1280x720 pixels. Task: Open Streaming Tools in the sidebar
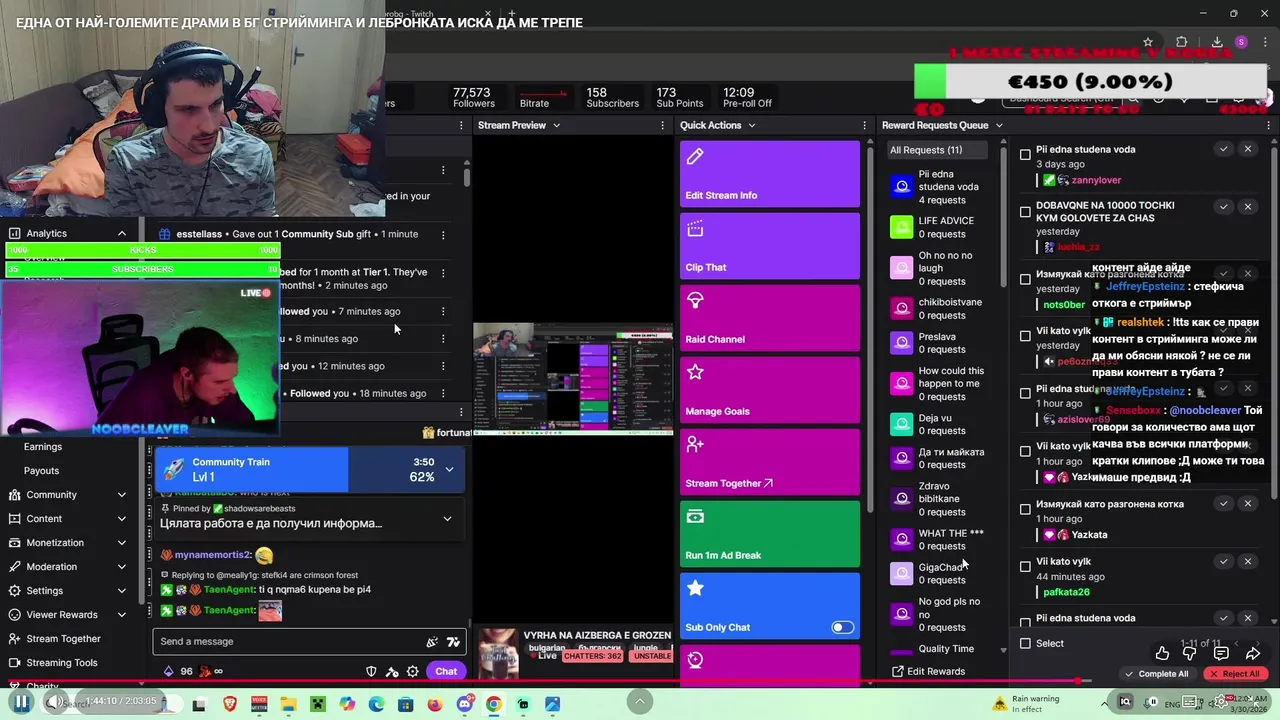62,662
